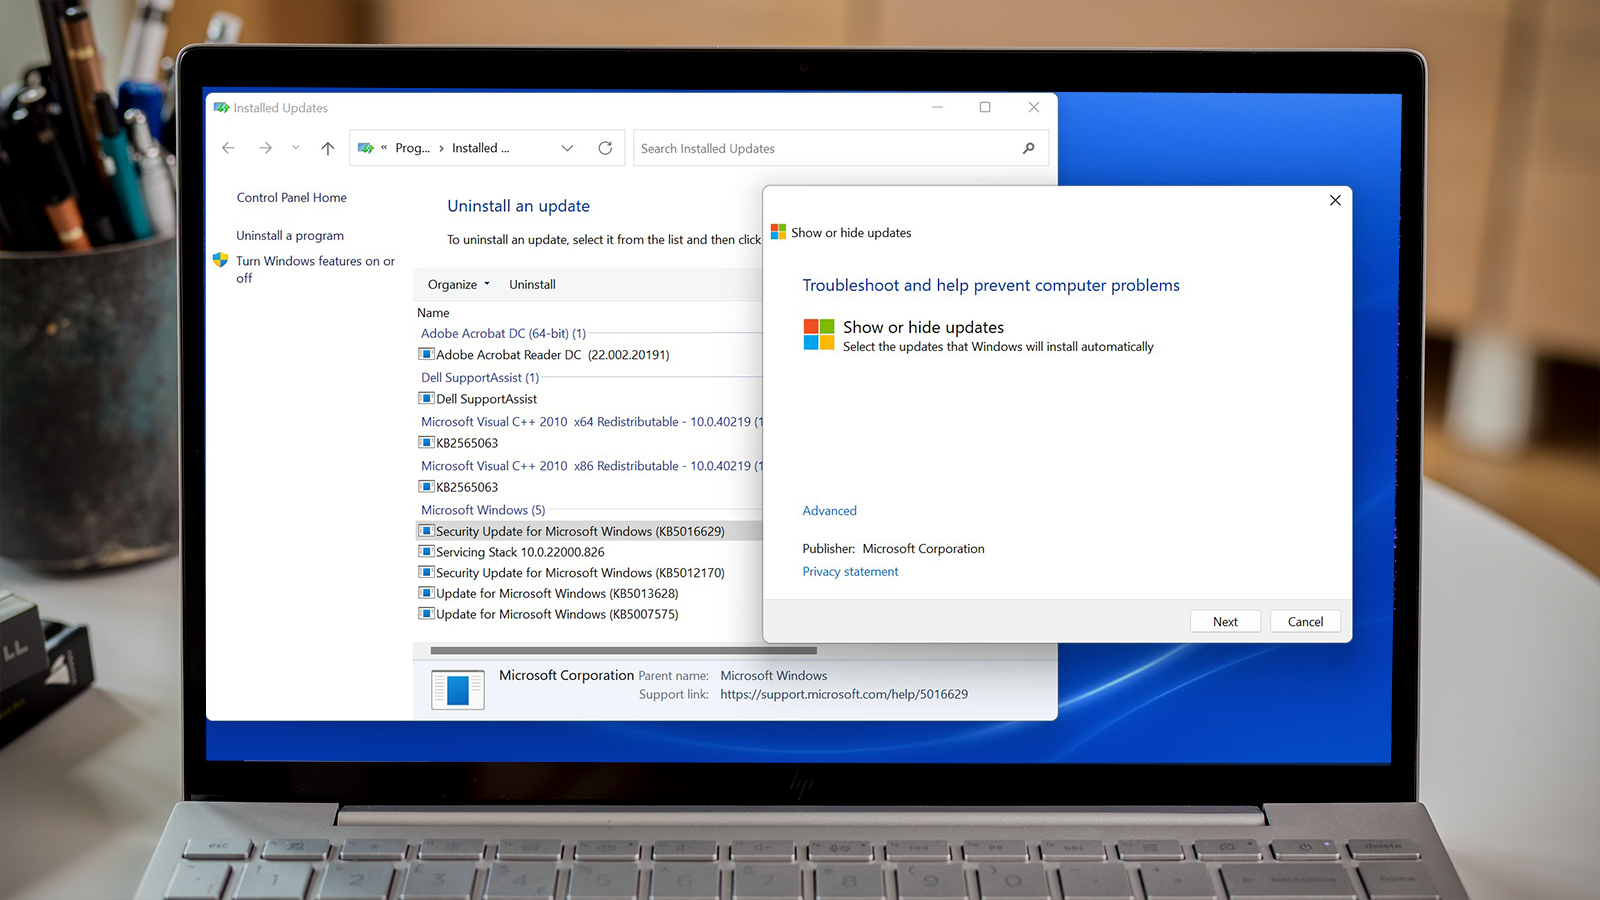Open the Advanced link in troubleshooter
1600x900 pixels.
(829, 511)
